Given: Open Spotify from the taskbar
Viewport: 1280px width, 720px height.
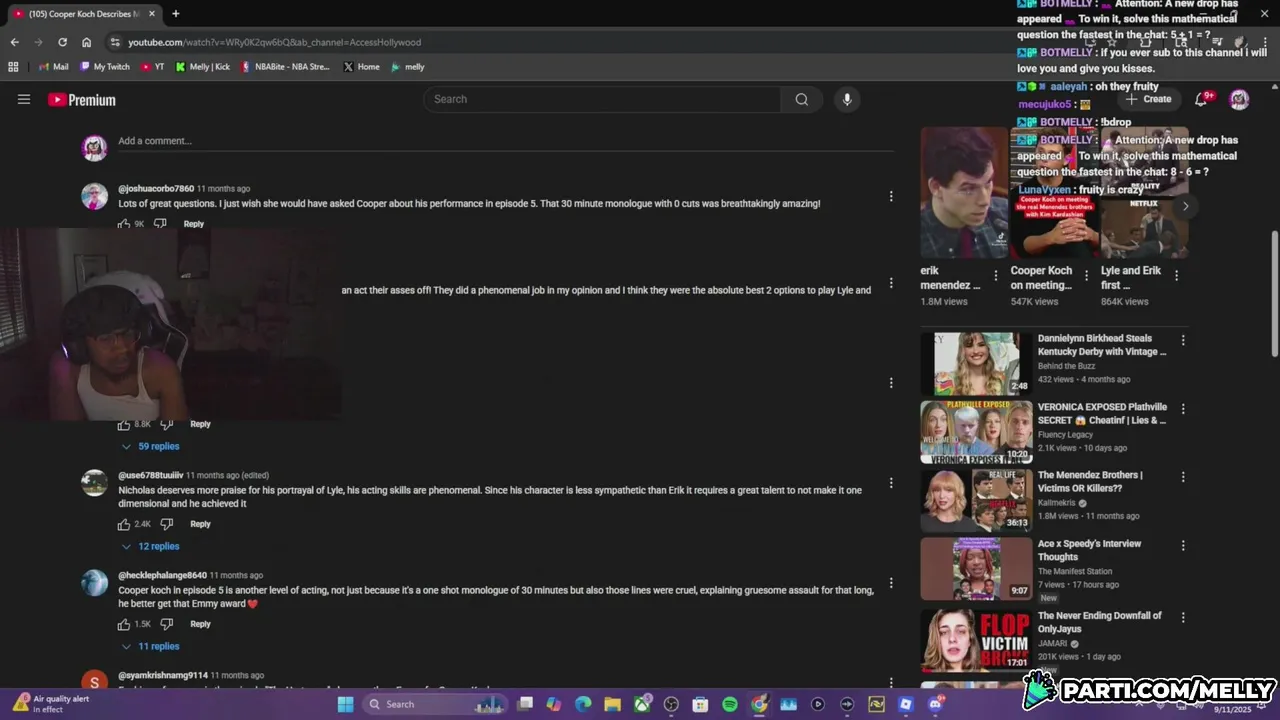Looking at the screenshot, I should (730, 704).
